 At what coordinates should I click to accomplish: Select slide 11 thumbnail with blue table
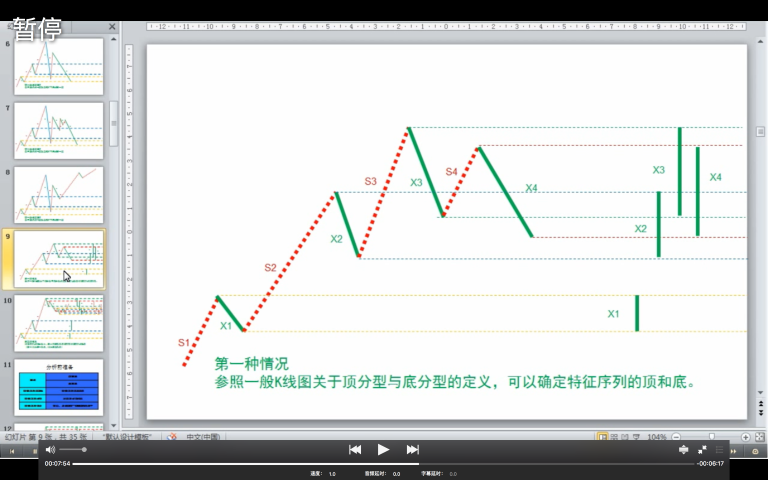(x=58, y=387)
